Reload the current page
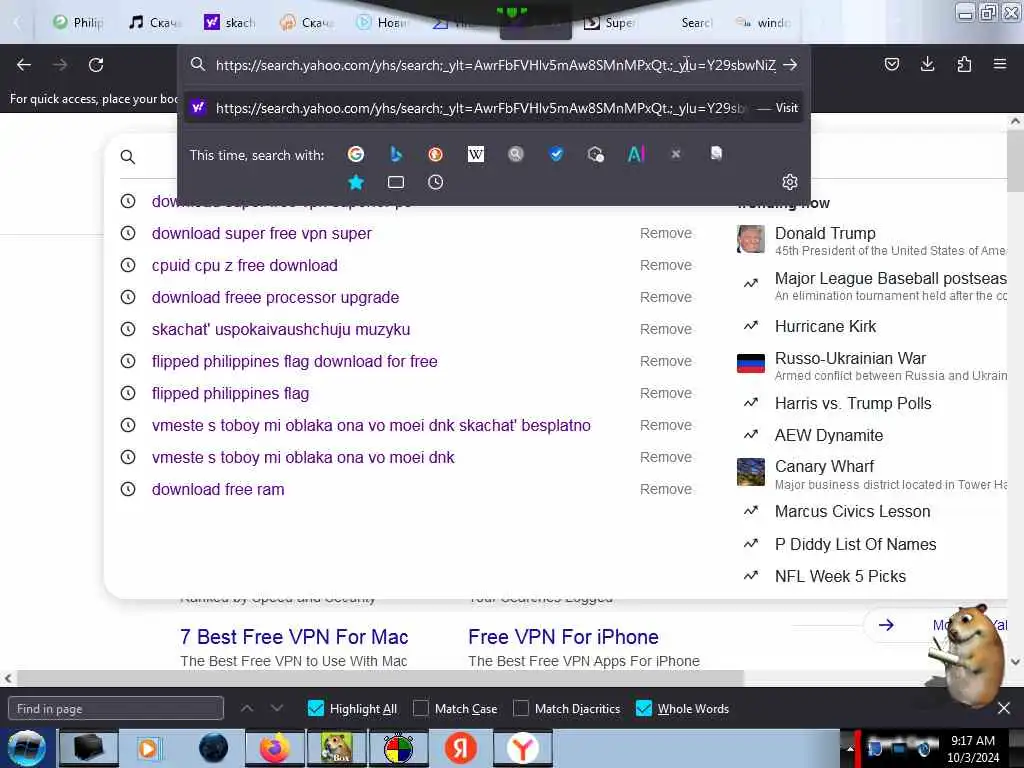This screenshot has width=1024, height=768. 96,65
